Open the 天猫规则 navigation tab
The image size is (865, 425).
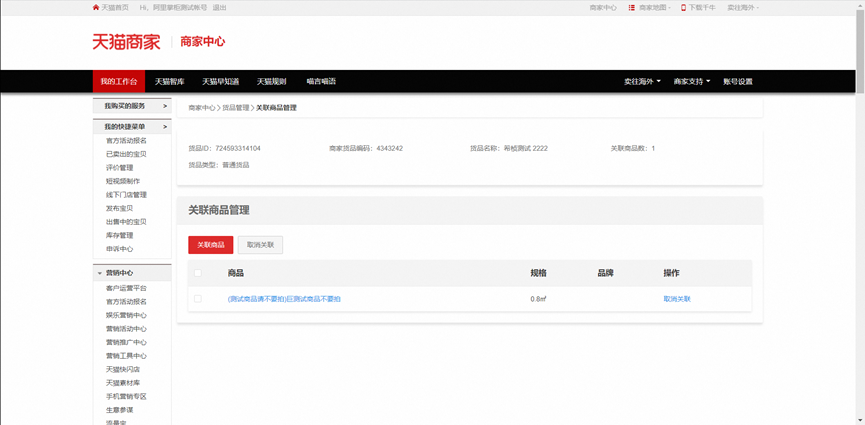(271, 81)
